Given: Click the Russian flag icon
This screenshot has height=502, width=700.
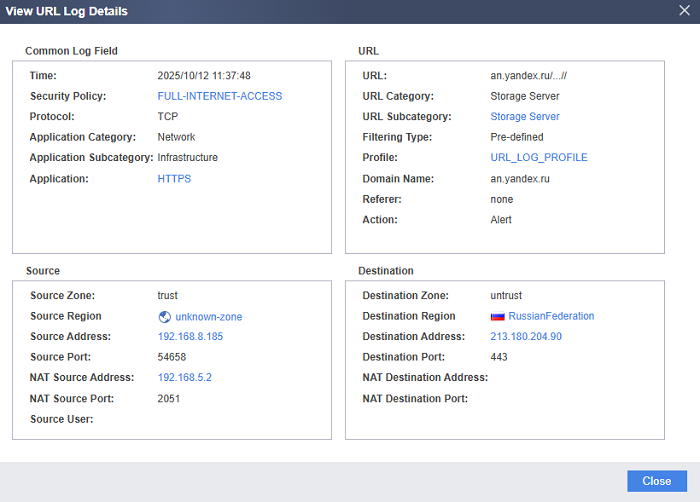Looking at the screenshot, I should coord(497,316).
